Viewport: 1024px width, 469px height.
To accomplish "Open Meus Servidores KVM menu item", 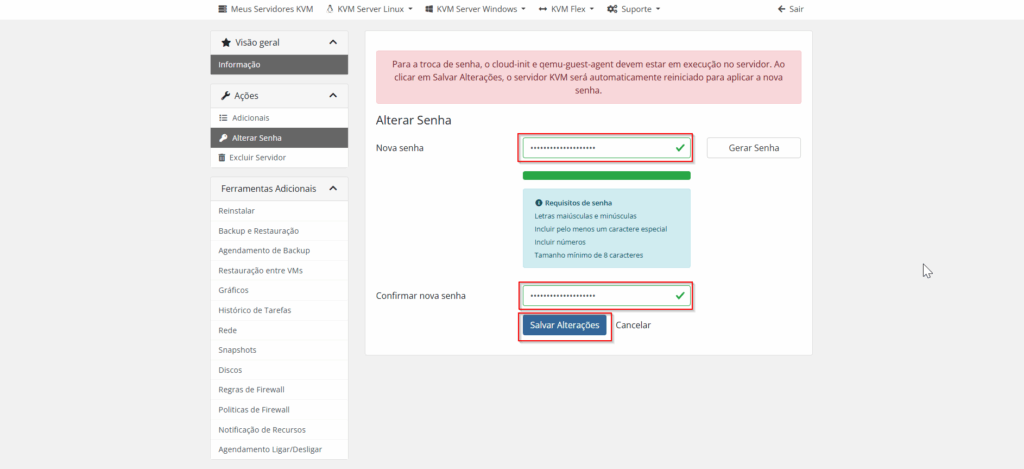I will 265,9.
